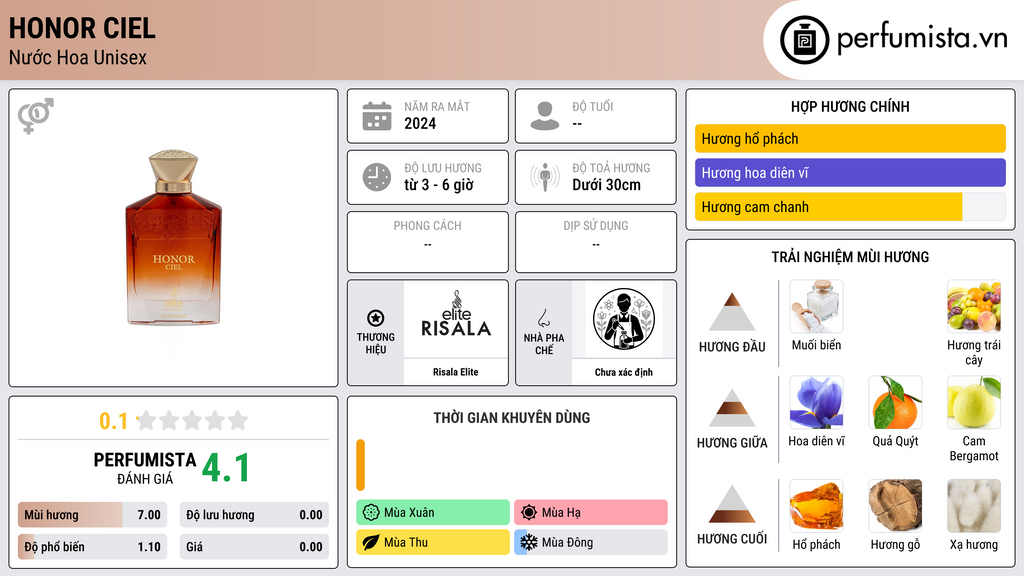Click the person icon beside Độ tuổi
Viewport: 1024px width, 576px height.
pos(545,116)
